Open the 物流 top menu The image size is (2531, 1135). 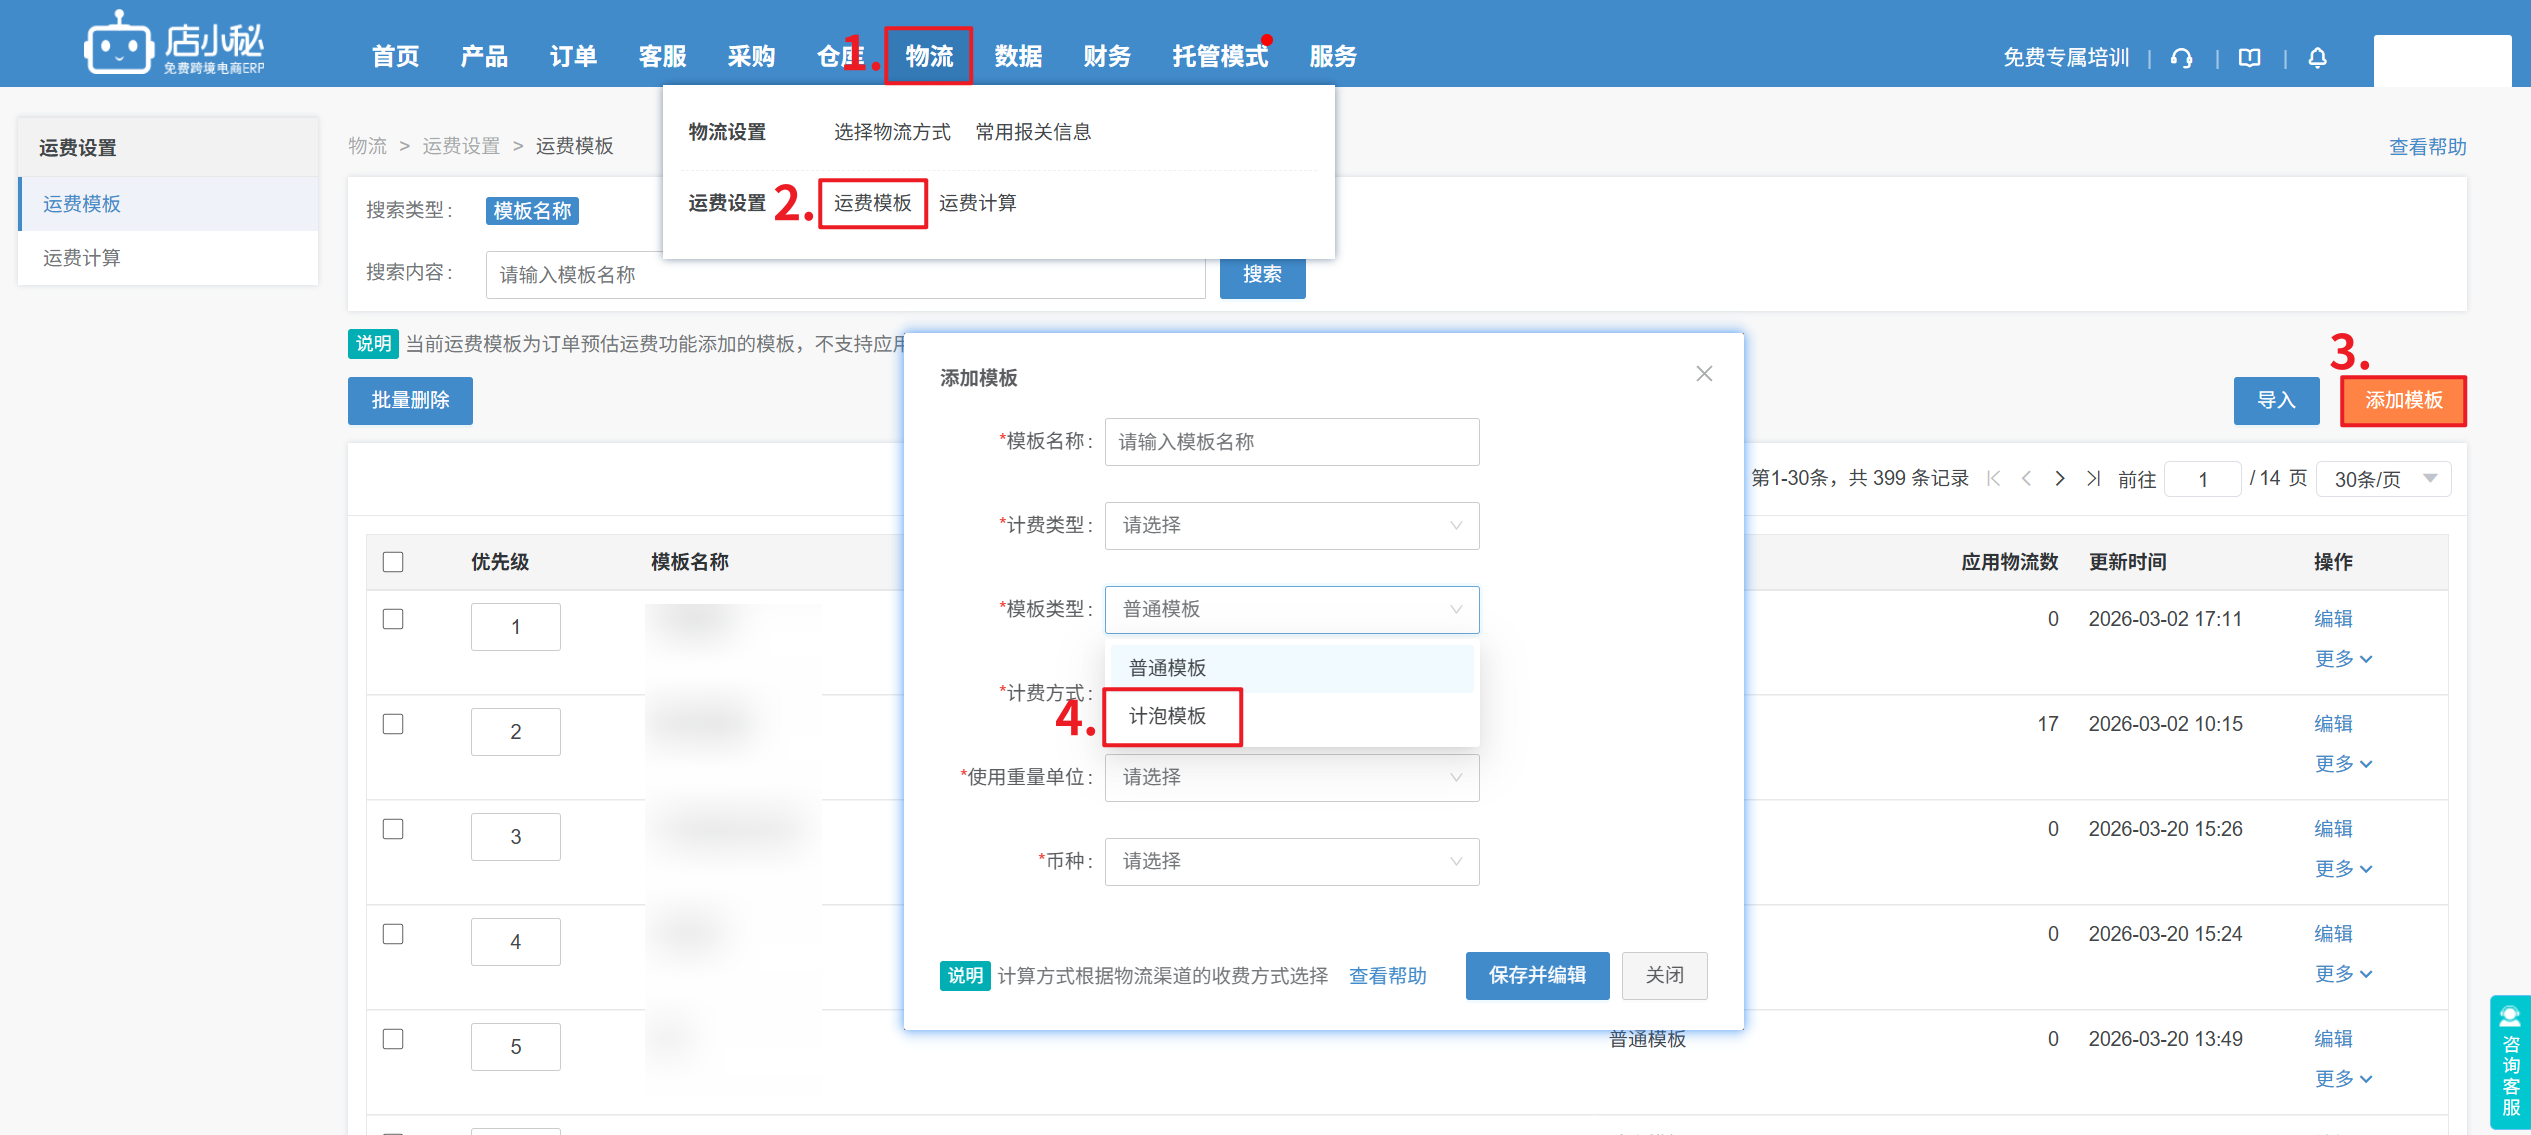click(928, 57)
